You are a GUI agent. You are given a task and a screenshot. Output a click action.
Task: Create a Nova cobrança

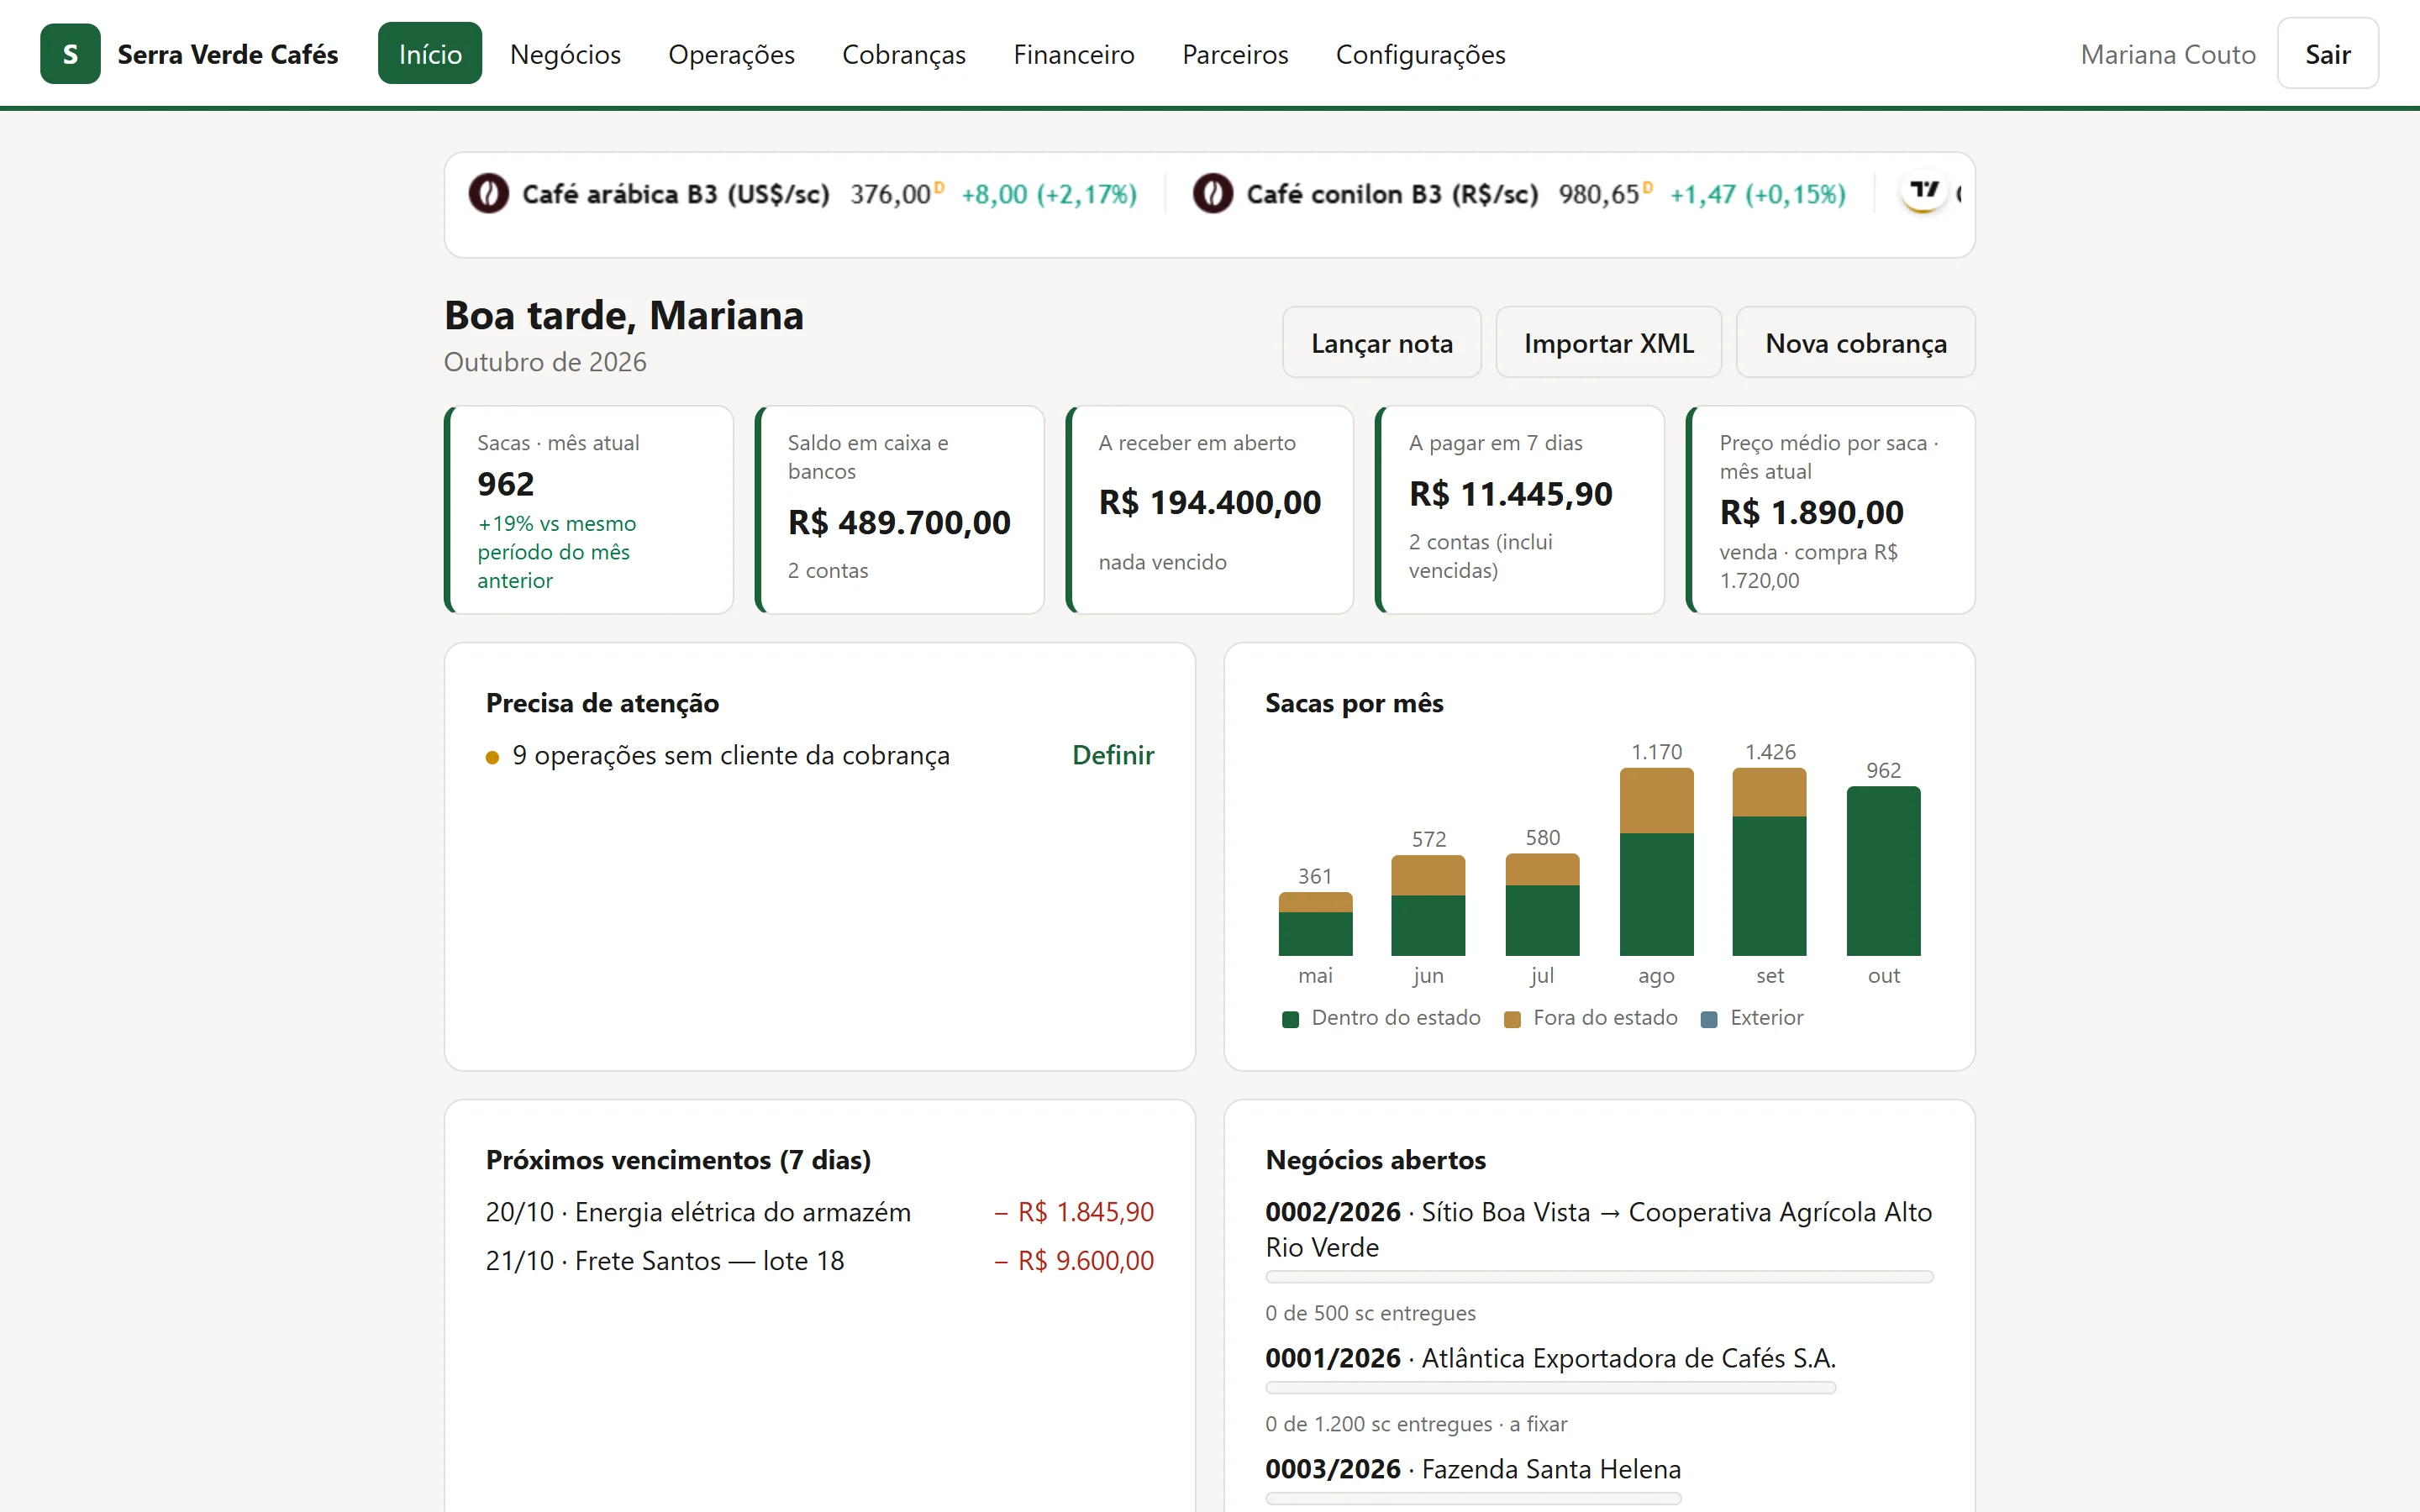pyautogui.click(x=1855, y=343)
